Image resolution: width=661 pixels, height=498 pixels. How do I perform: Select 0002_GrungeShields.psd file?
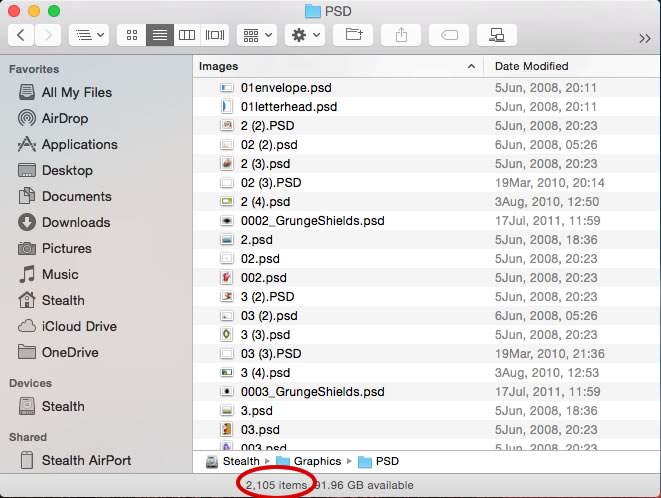[x=427, y=221]
